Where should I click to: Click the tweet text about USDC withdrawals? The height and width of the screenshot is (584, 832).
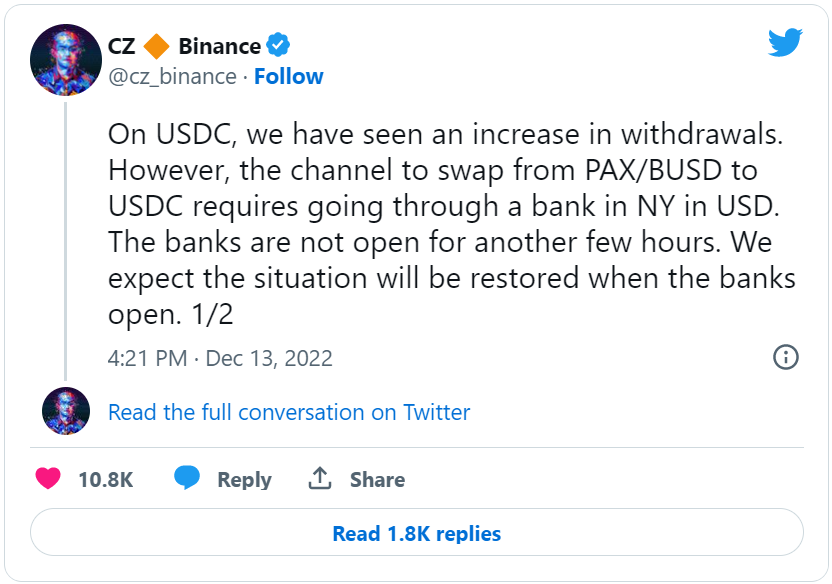450,223
